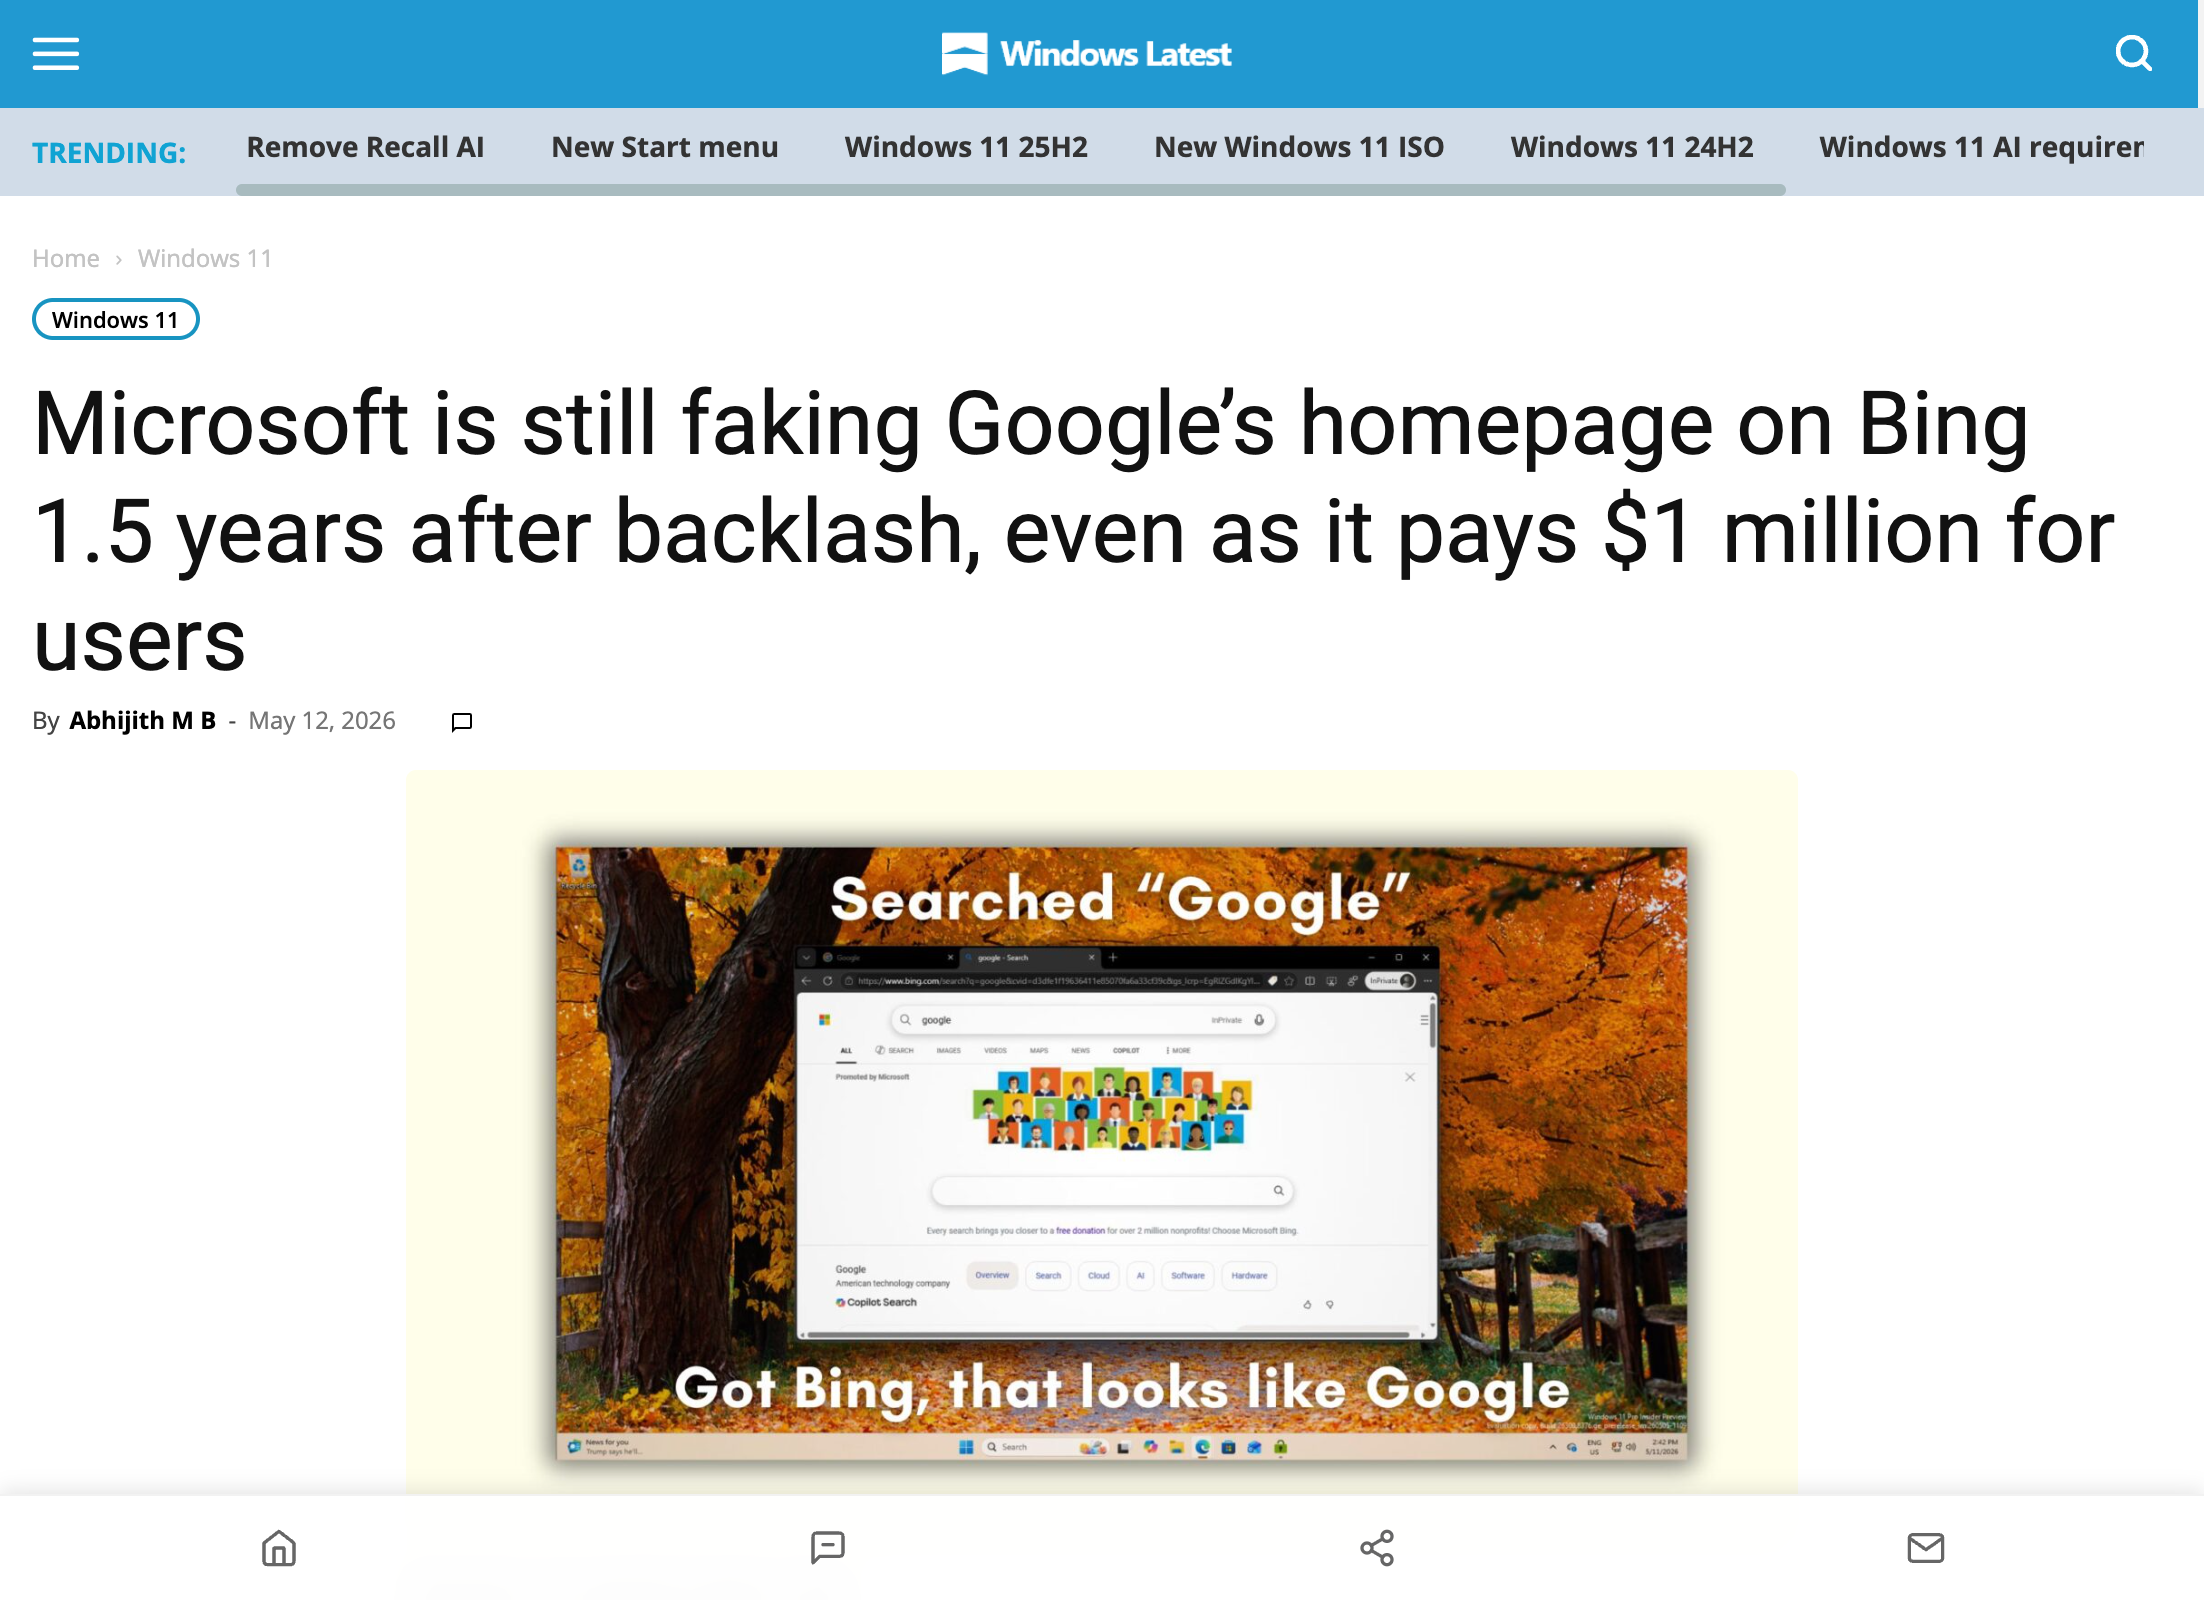Click the Windows Latest logo

(1087, 54)
